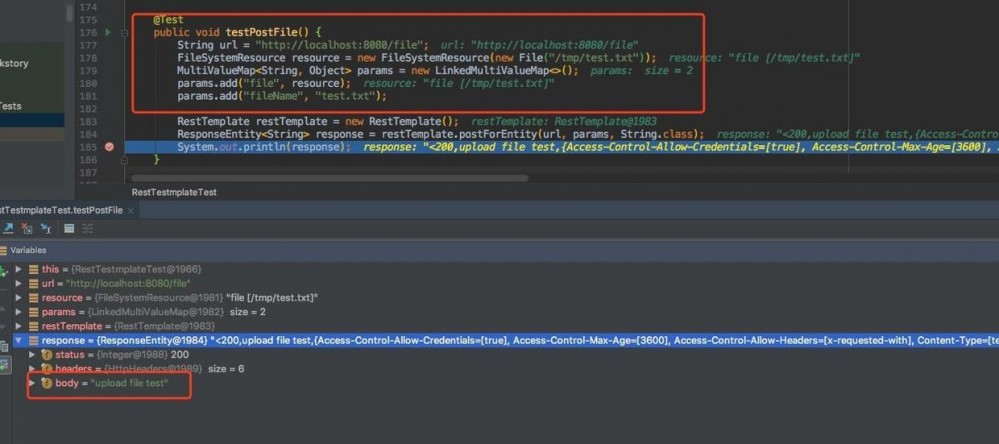Select the 'this = {RestTestmplateTest@1966}' row
This screenshot has height=444, width=999.
tap(506, 269)
